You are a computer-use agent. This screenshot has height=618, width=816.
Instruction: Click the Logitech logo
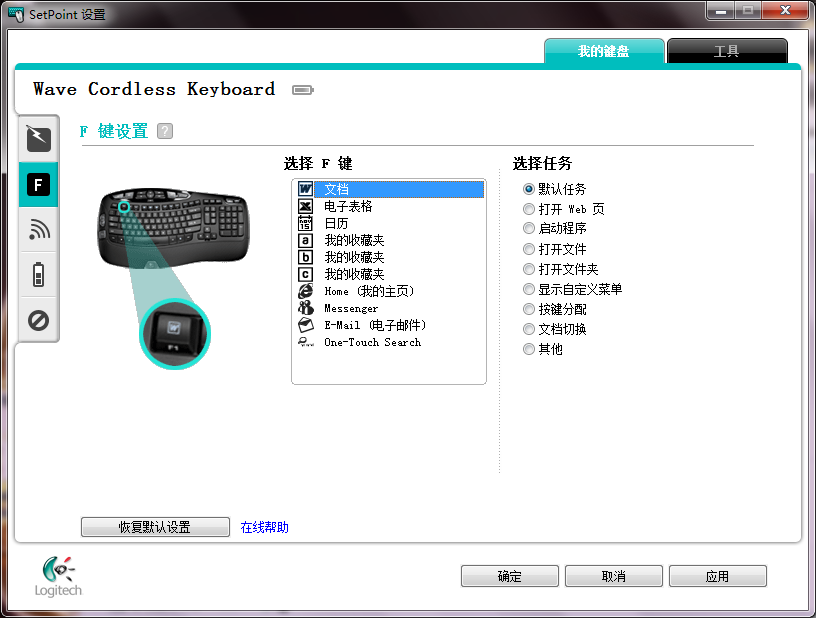click(x=58, y=576)
